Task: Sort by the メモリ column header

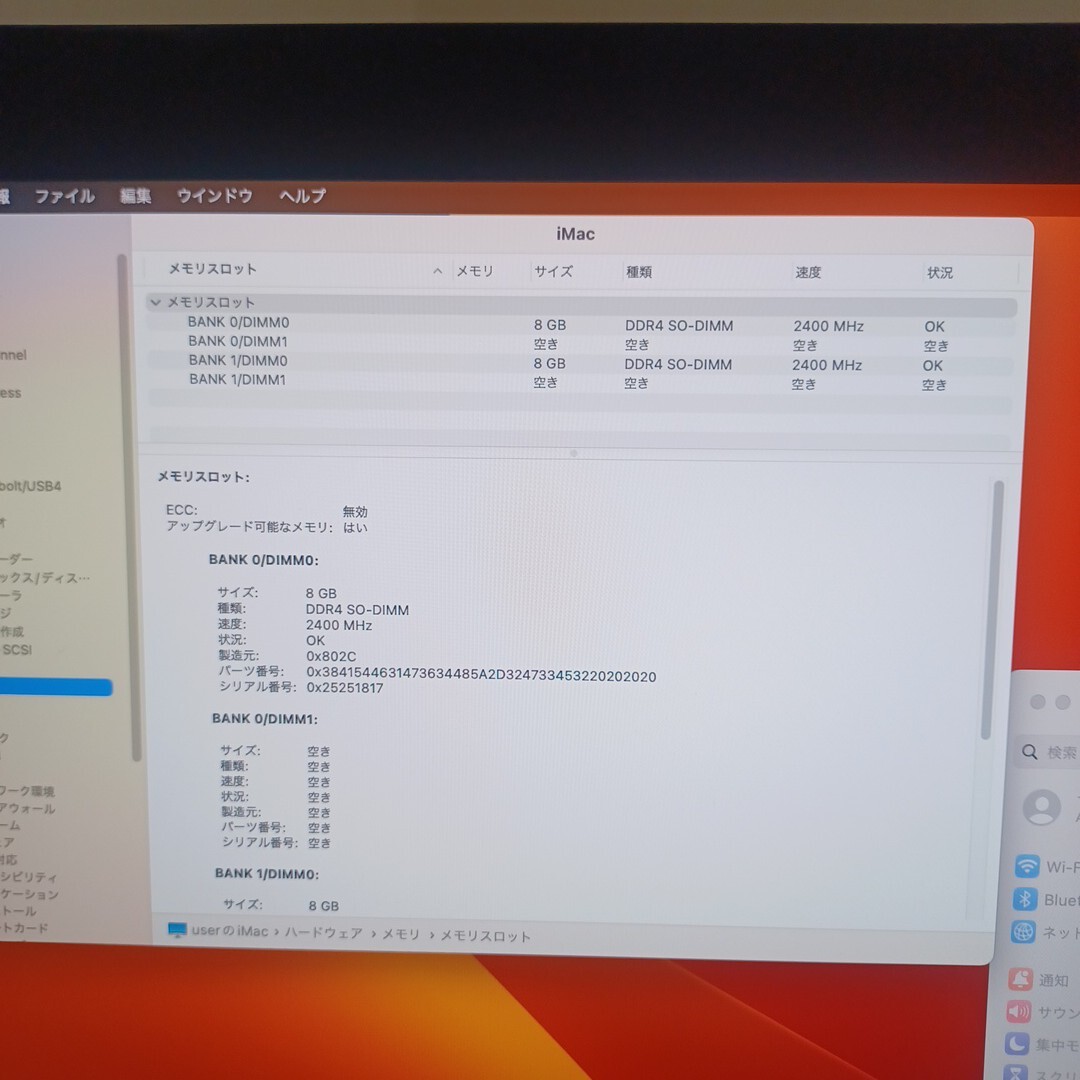Action: click(x=475, y=271)
